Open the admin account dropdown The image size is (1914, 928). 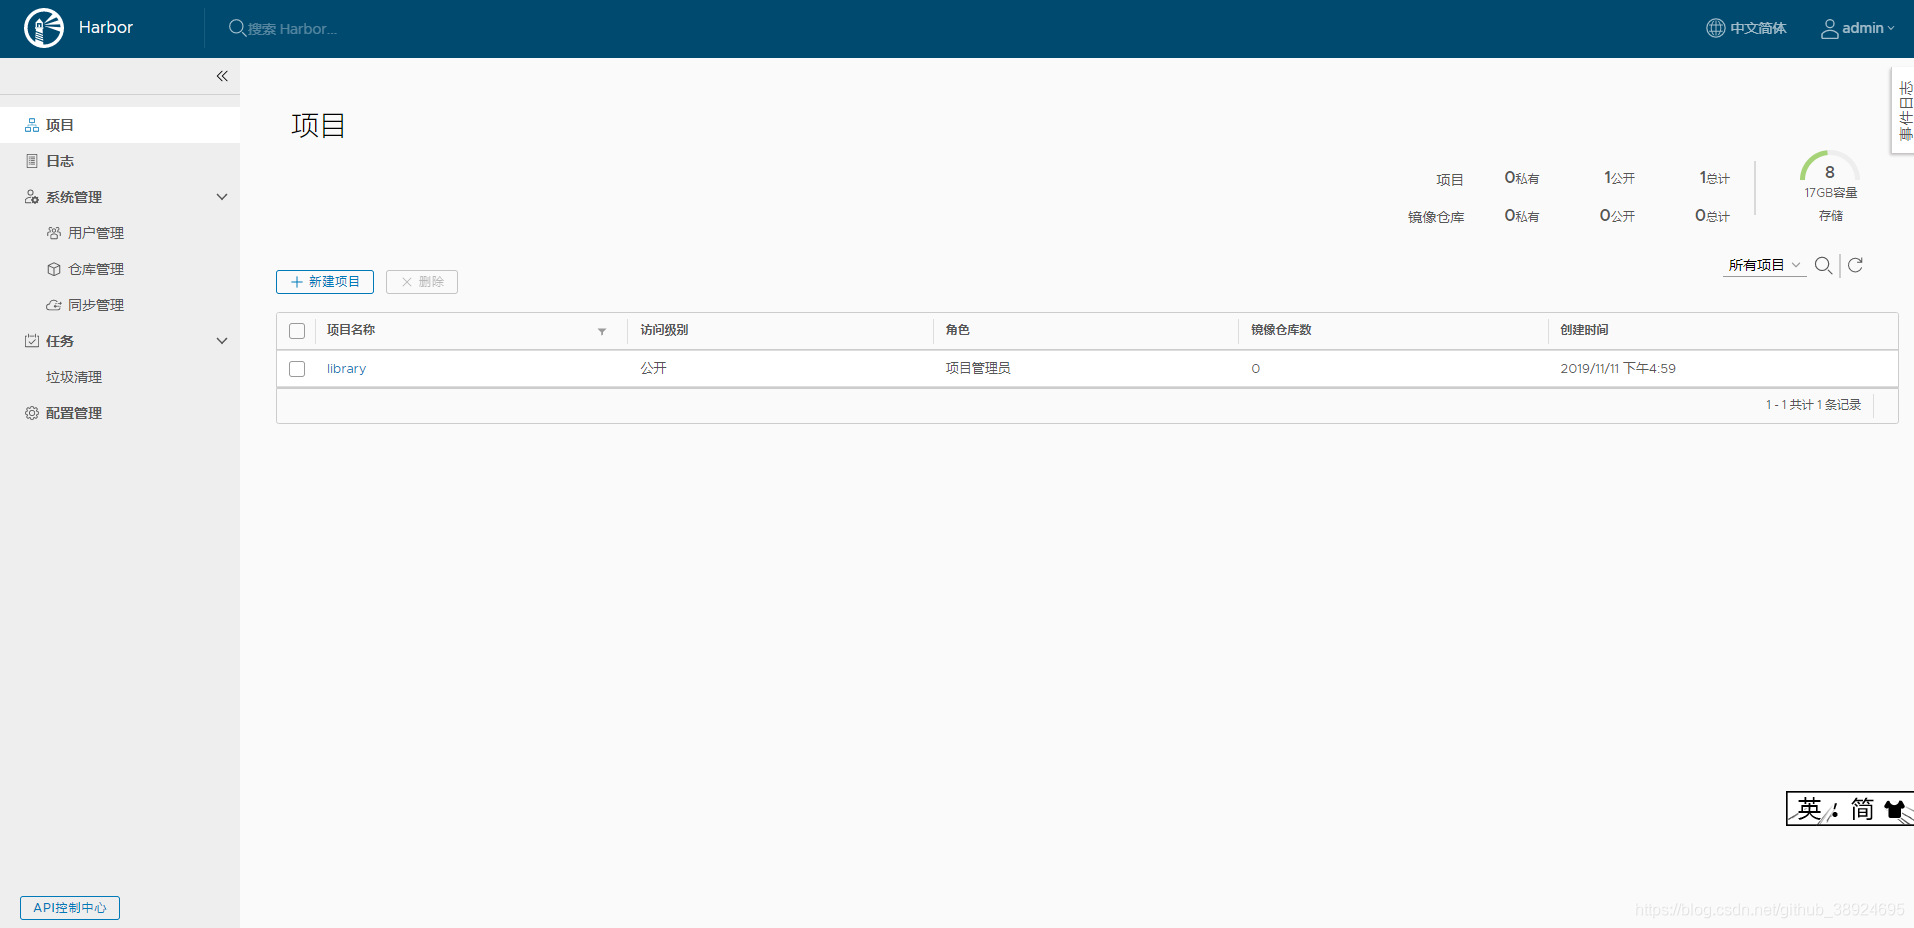(1858, 28)
